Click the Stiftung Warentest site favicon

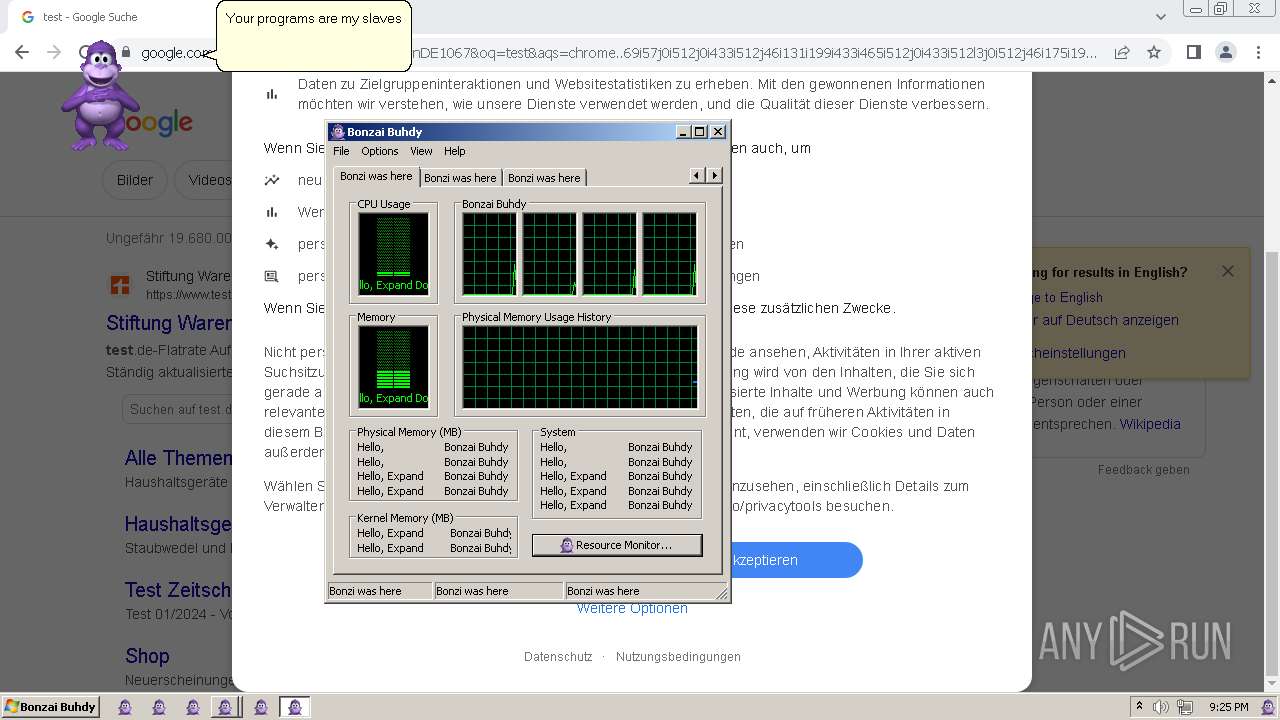click(x=120, y=285)
